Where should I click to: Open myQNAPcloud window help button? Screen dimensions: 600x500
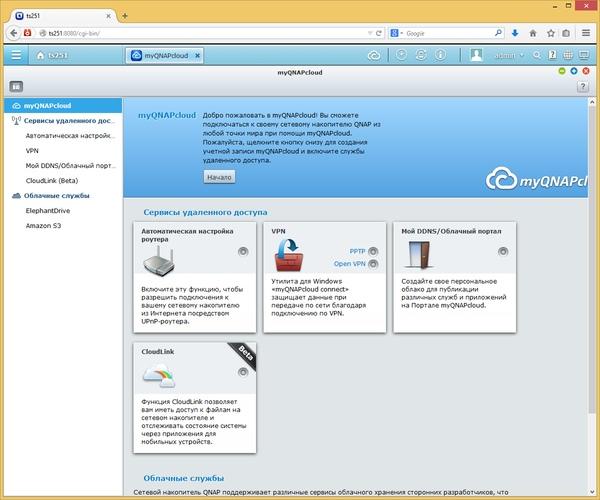582,86
